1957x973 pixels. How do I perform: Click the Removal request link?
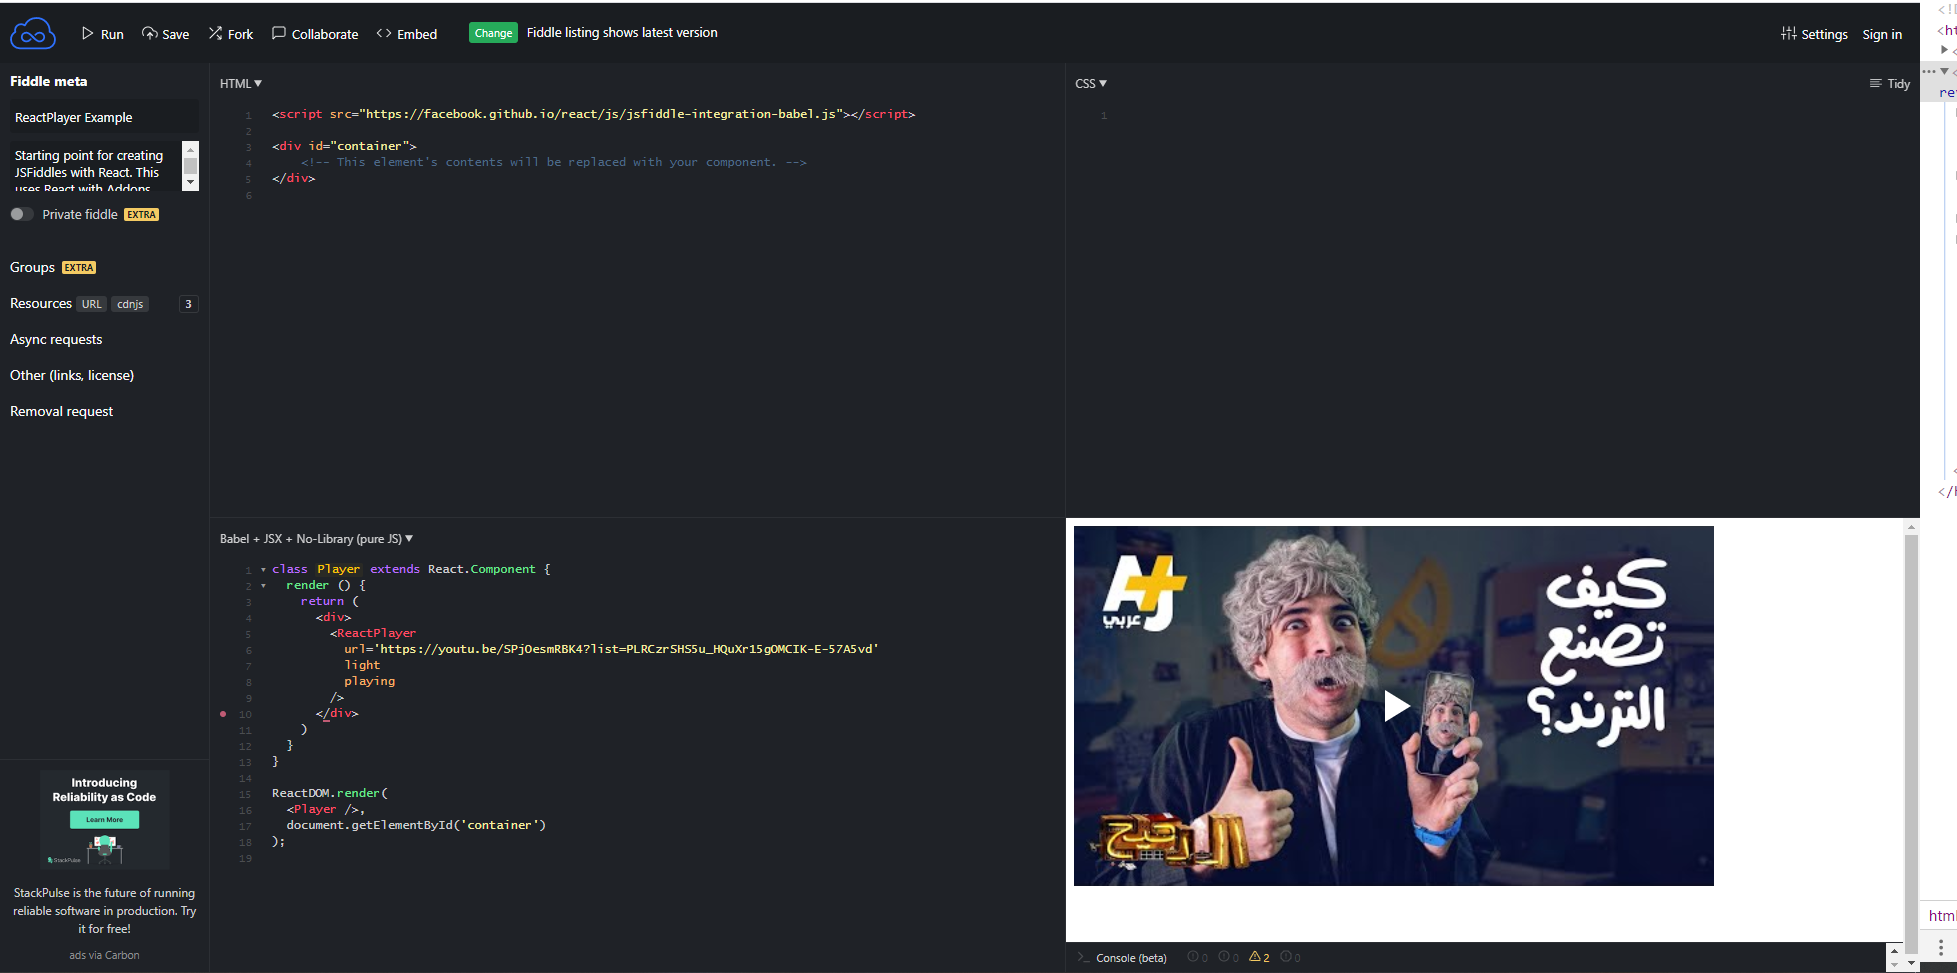tap(61, 411)
